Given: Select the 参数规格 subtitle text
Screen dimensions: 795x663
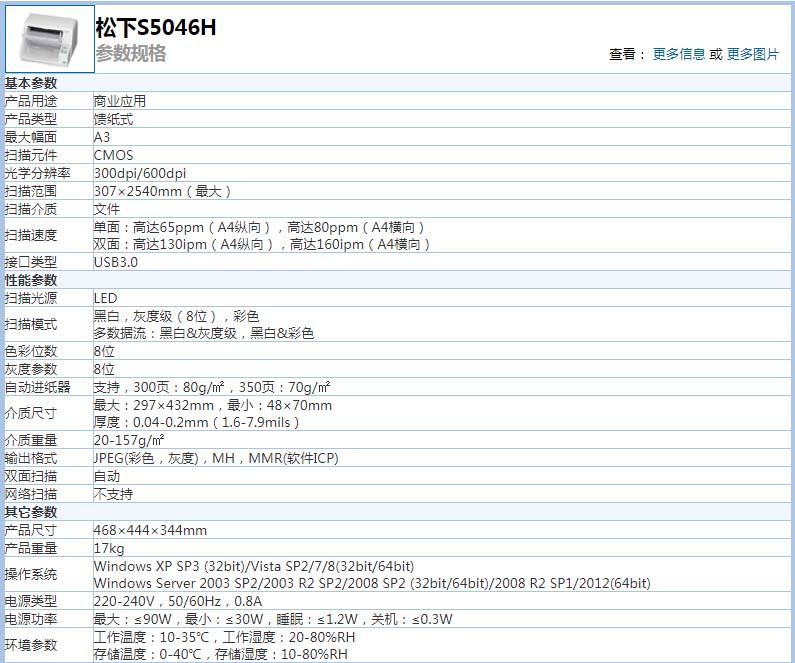Looking at the screenshot, I should click(131, 53).
